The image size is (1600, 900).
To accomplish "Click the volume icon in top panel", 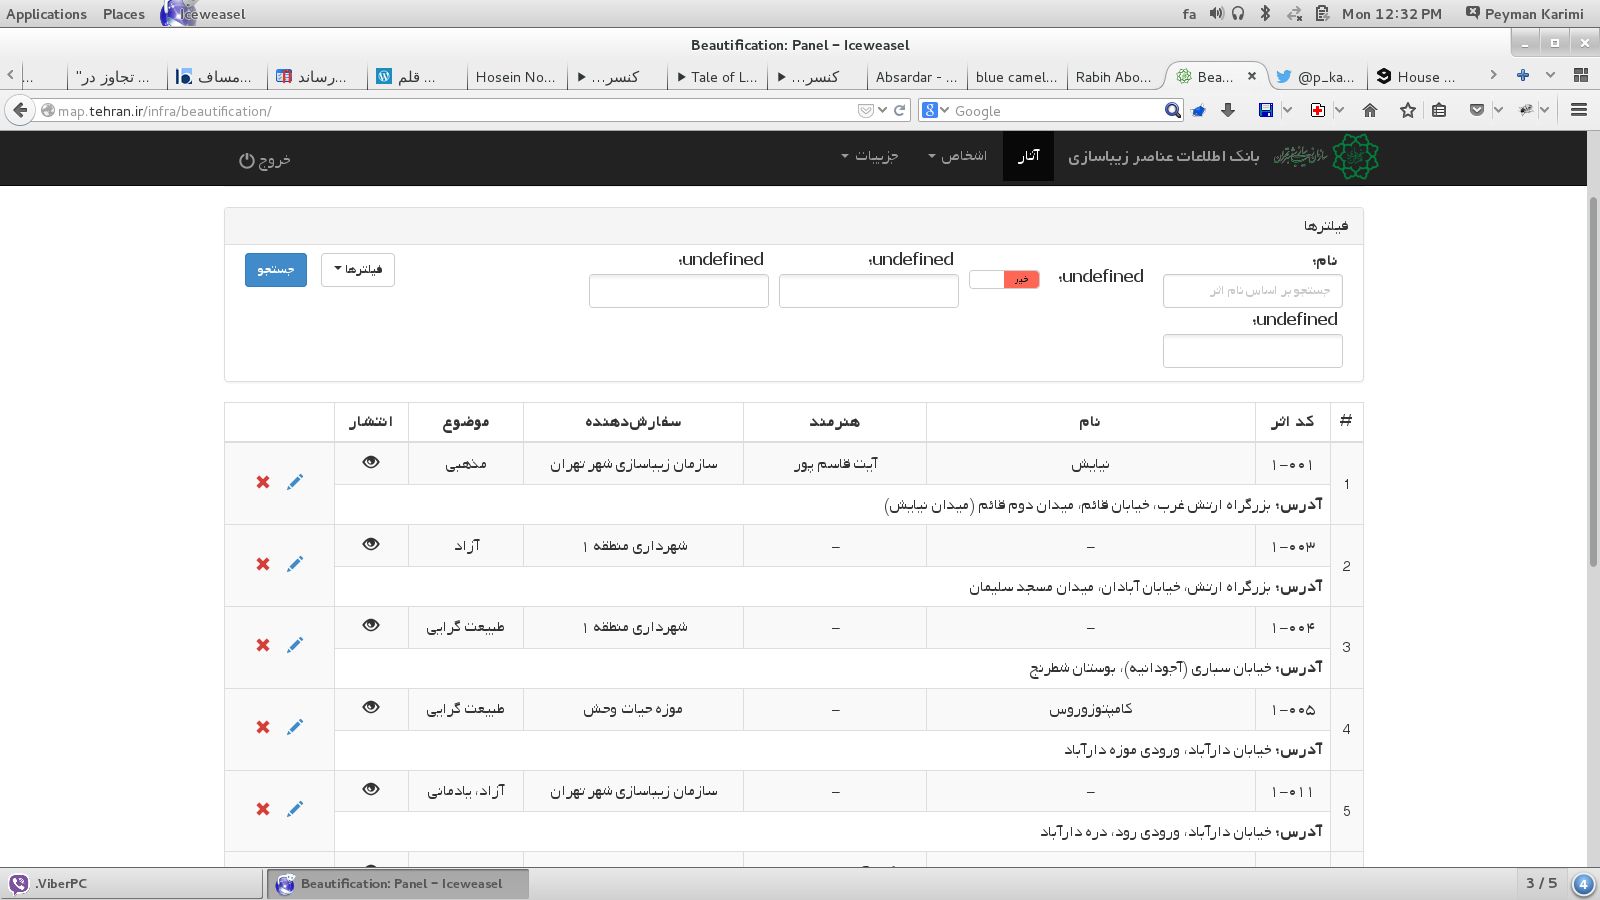I will [x=1216, y=14].
